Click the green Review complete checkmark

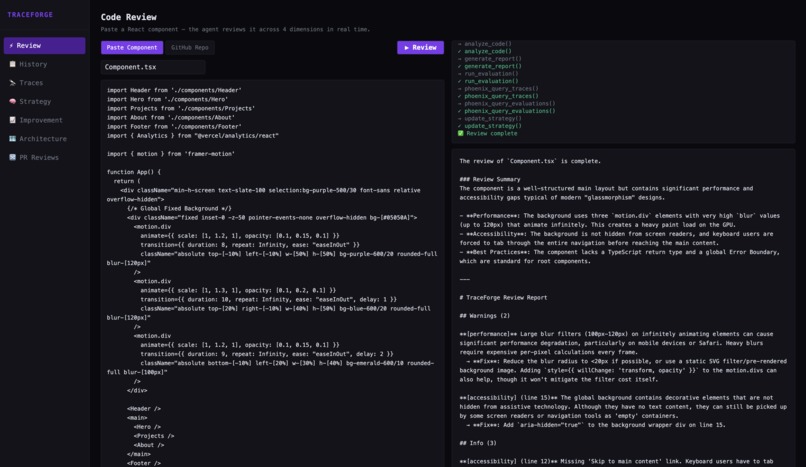(461, 133)
